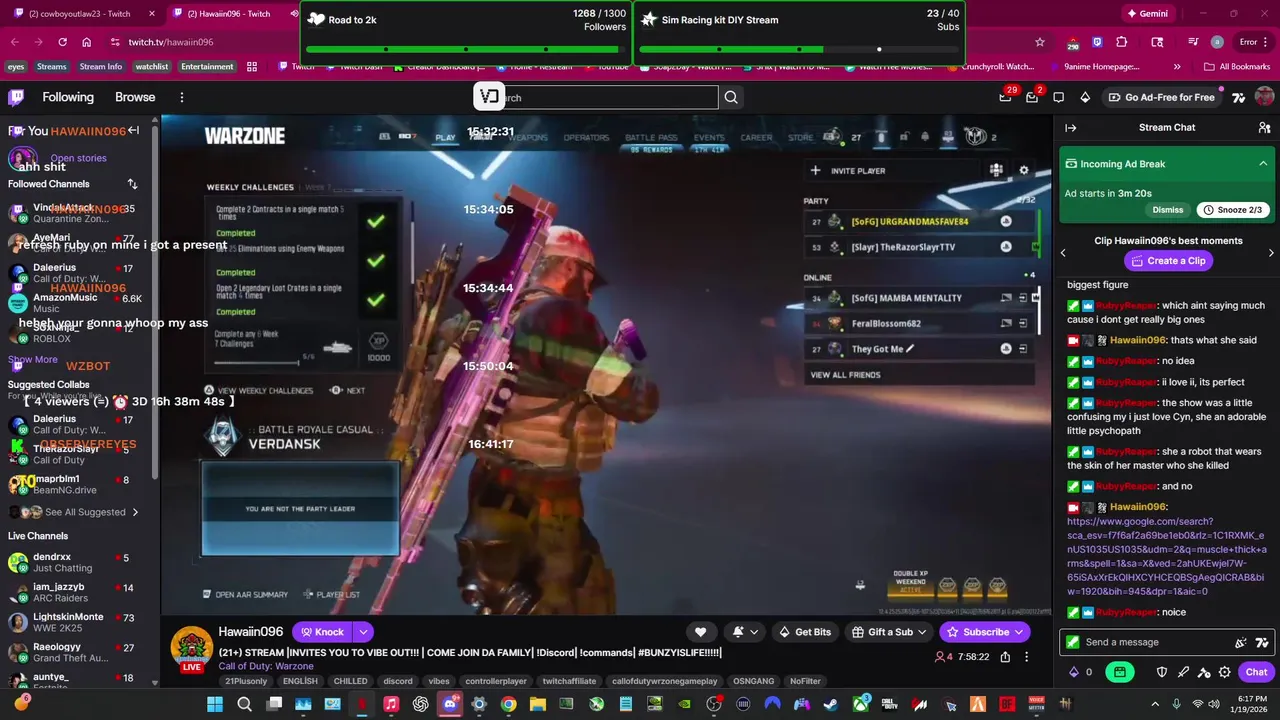Open the Bits balance diamond icon in chat

1074,672
